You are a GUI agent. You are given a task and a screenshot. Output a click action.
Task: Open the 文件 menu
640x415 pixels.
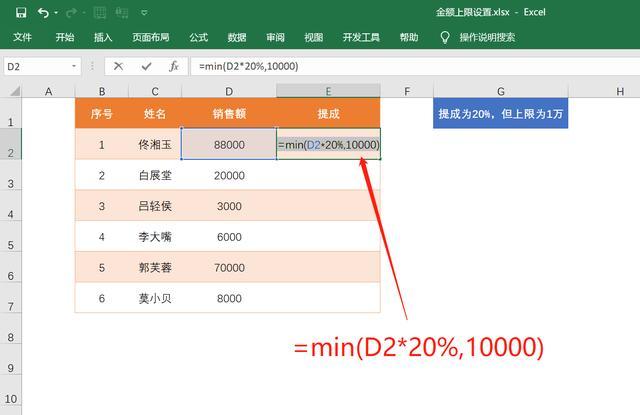pyautogui.click(x=22, y=38)
